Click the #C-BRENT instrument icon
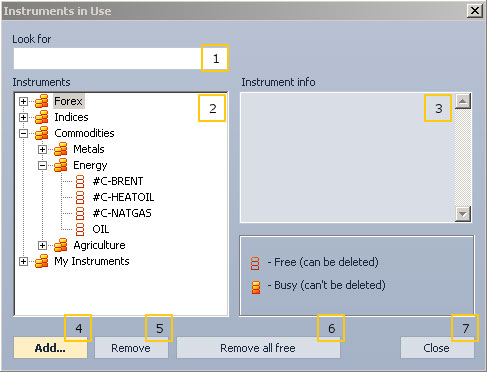This screenshot has height=372, width=487. tap(80, 181)
